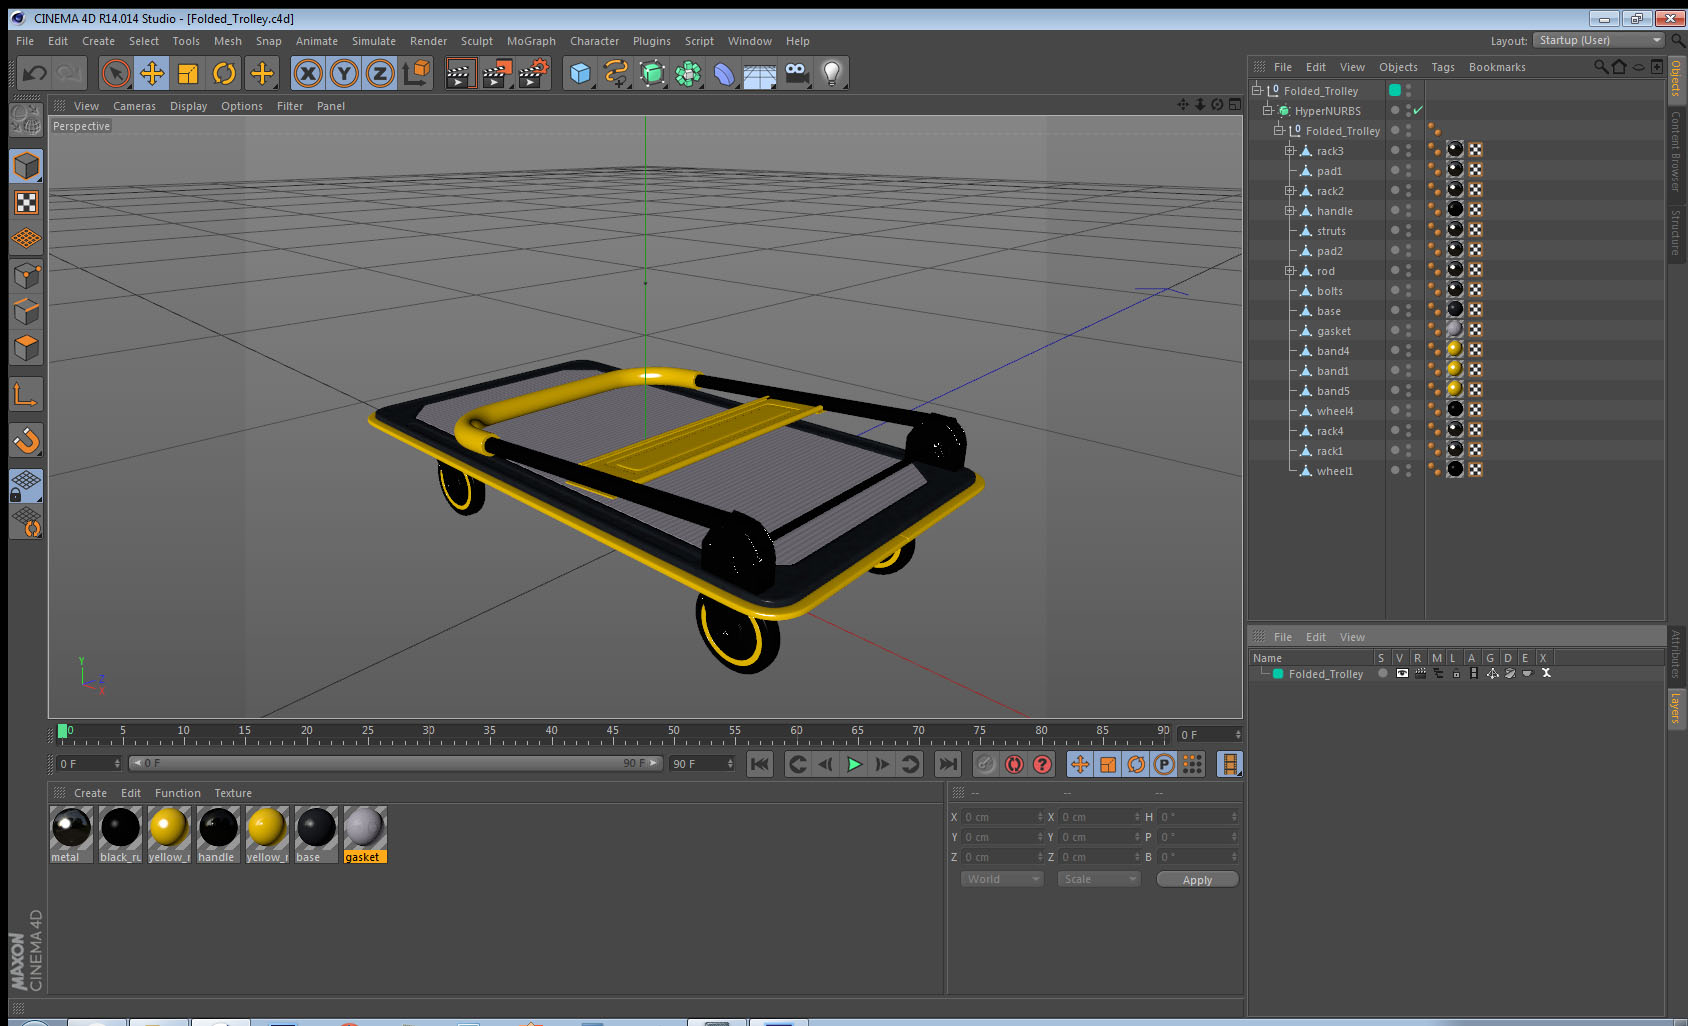1688x1026 pixels.
Task: Open the viewport Cameras menu
Action: 134,106
